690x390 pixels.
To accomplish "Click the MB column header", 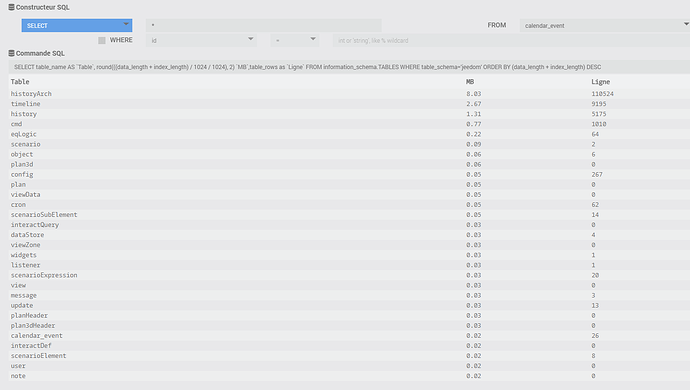I will (470, 82).
